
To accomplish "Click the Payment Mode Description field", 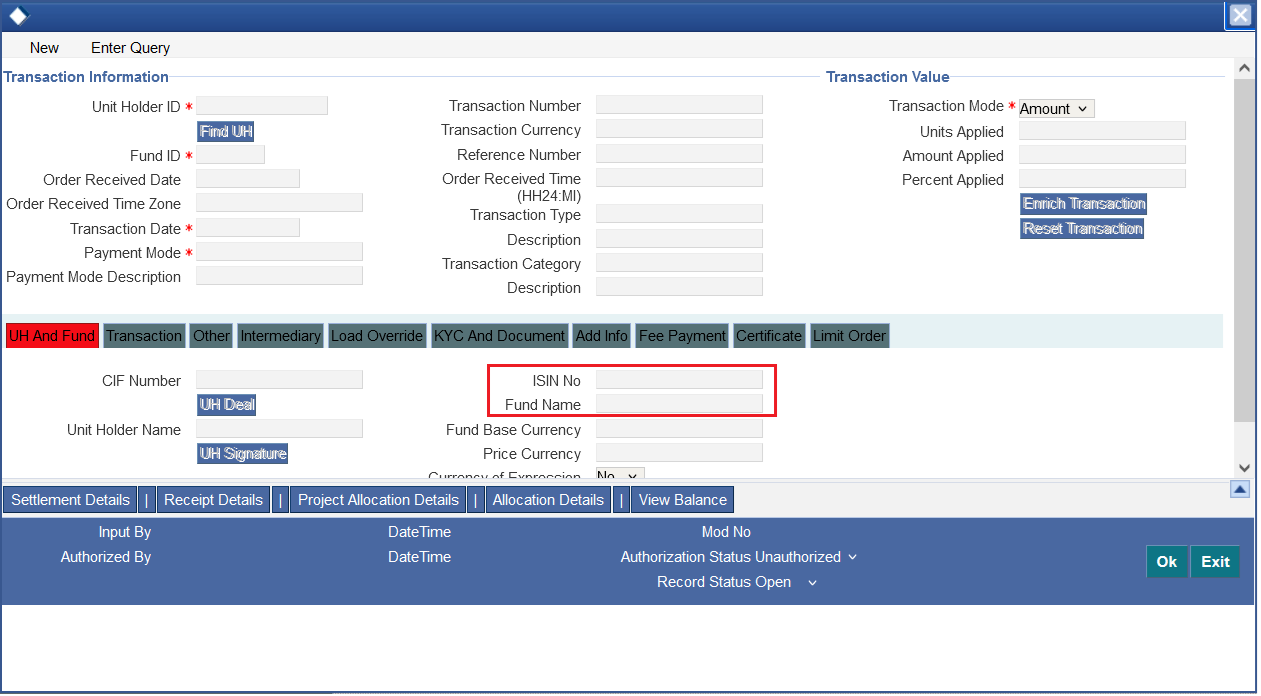I will click(279, 276).
